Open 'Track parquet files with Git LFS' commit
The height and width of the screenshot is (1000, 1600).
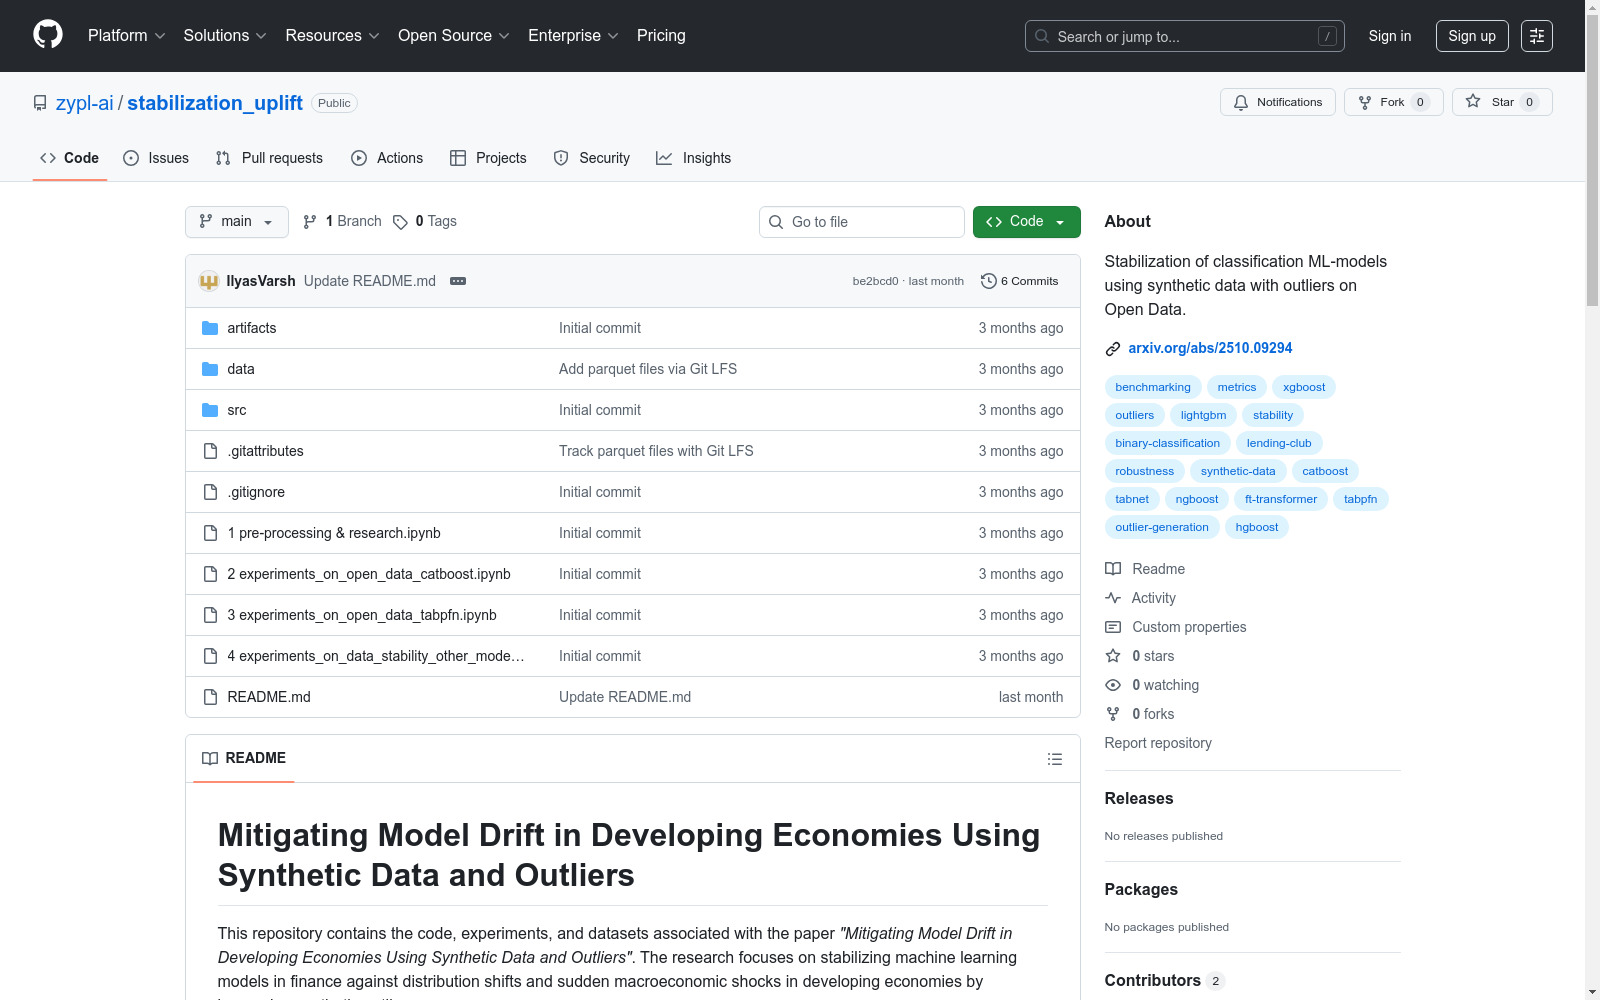tap(656, 451)
